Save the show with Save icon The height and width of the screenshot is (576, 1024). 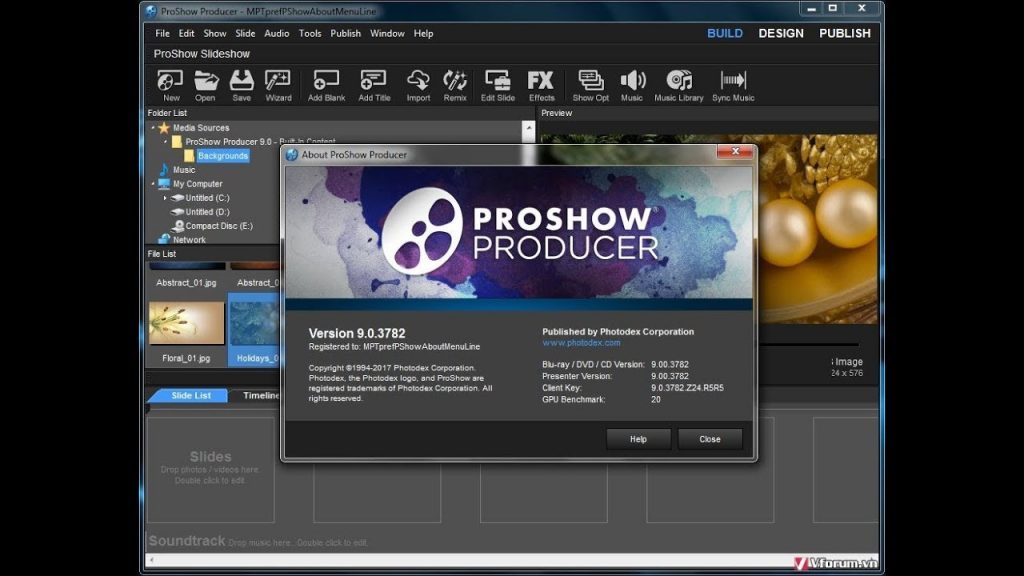pyautogui.click(x=242, y=86)
